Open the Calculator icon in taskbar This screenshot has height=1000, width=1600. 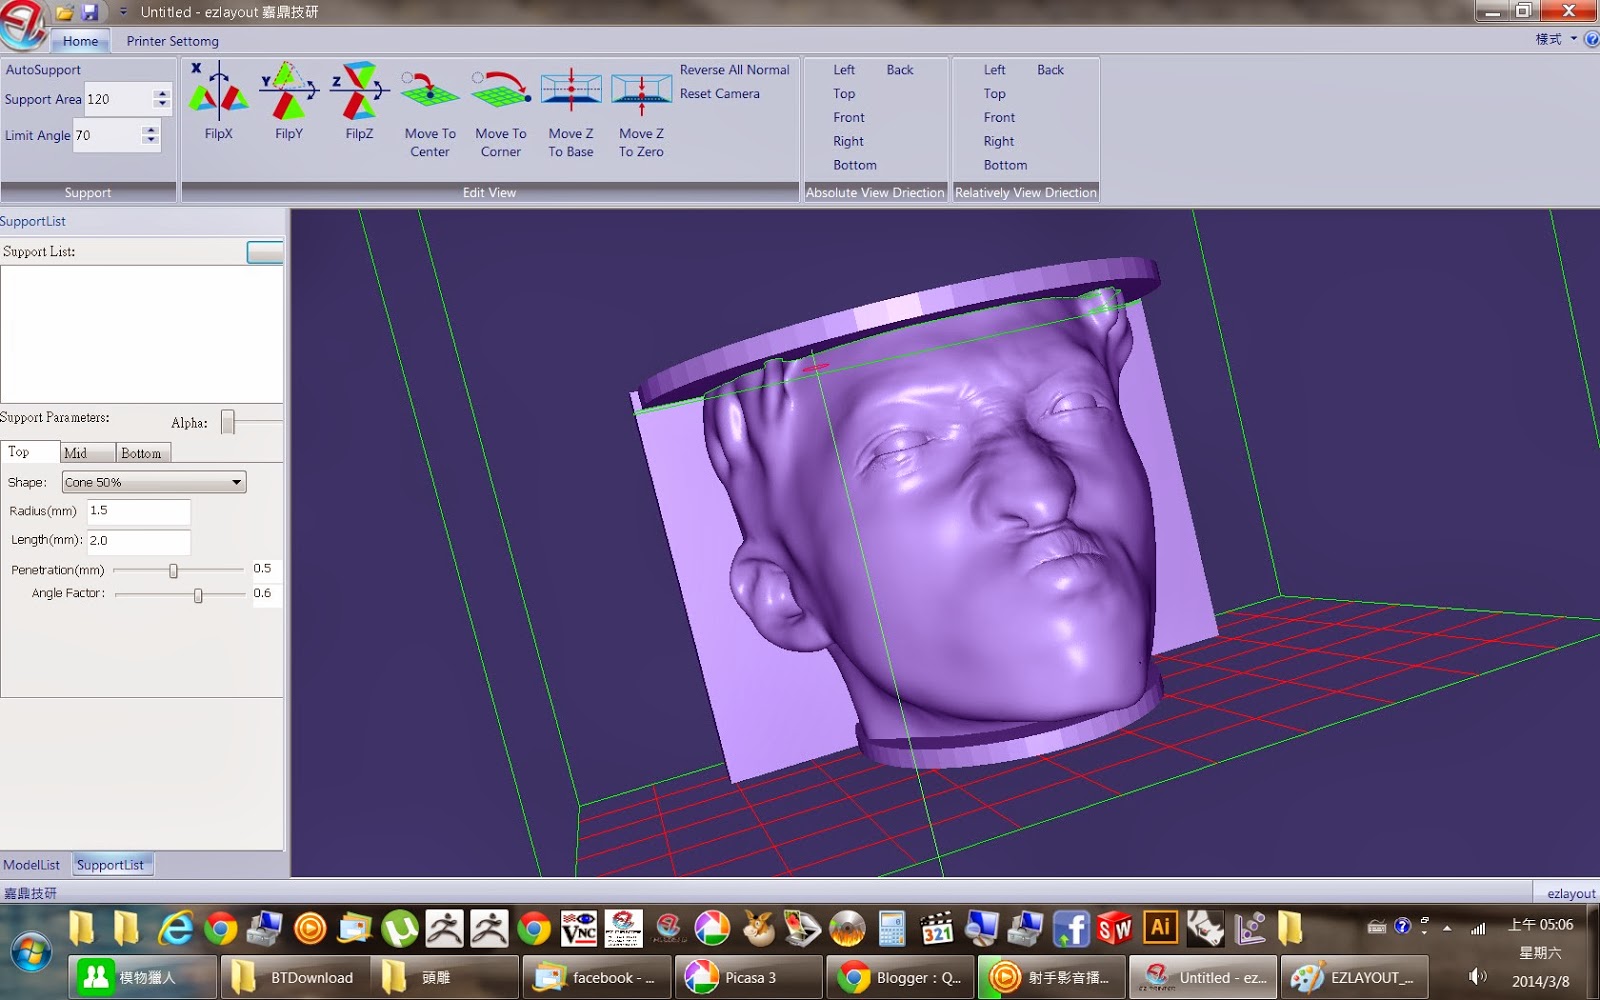point(892,929)
